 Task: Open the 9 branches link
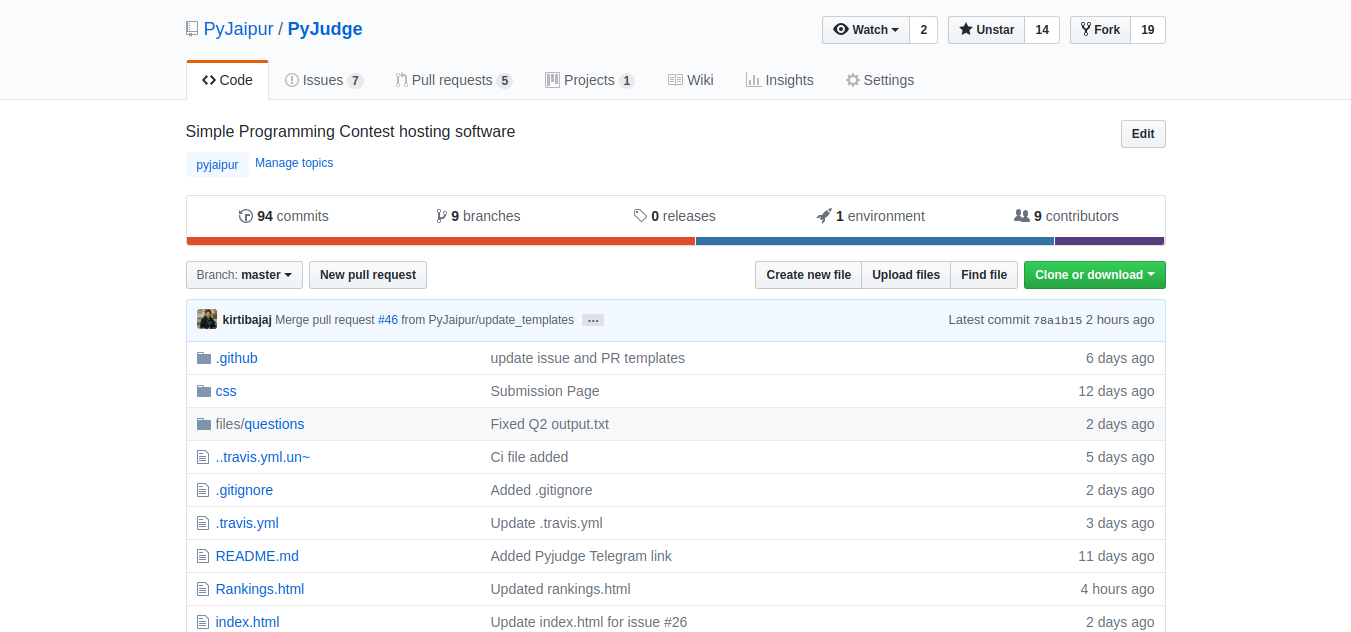tap(479, 216)
